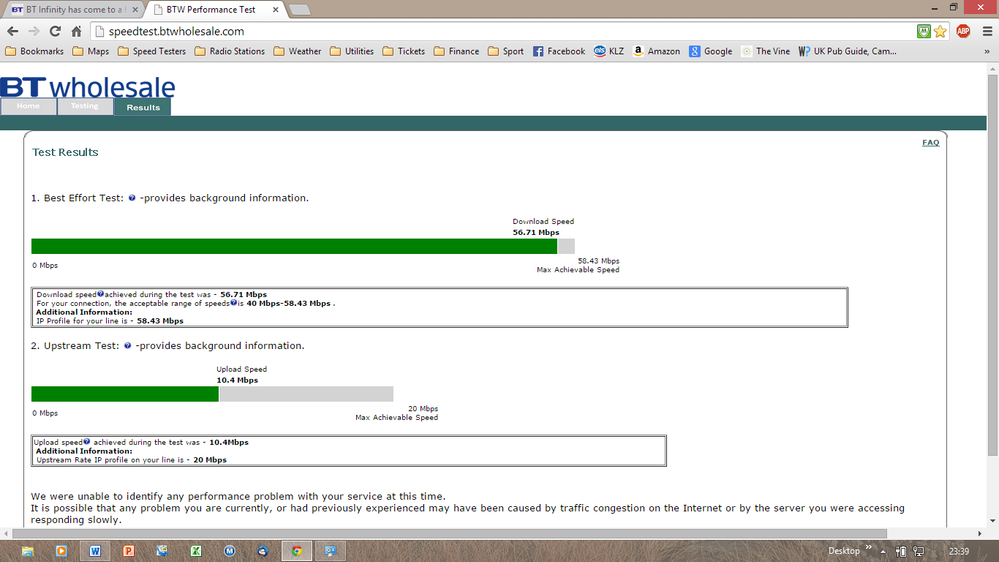
Task: Click the green extension icon in address bar
Action: click(924, 31)
